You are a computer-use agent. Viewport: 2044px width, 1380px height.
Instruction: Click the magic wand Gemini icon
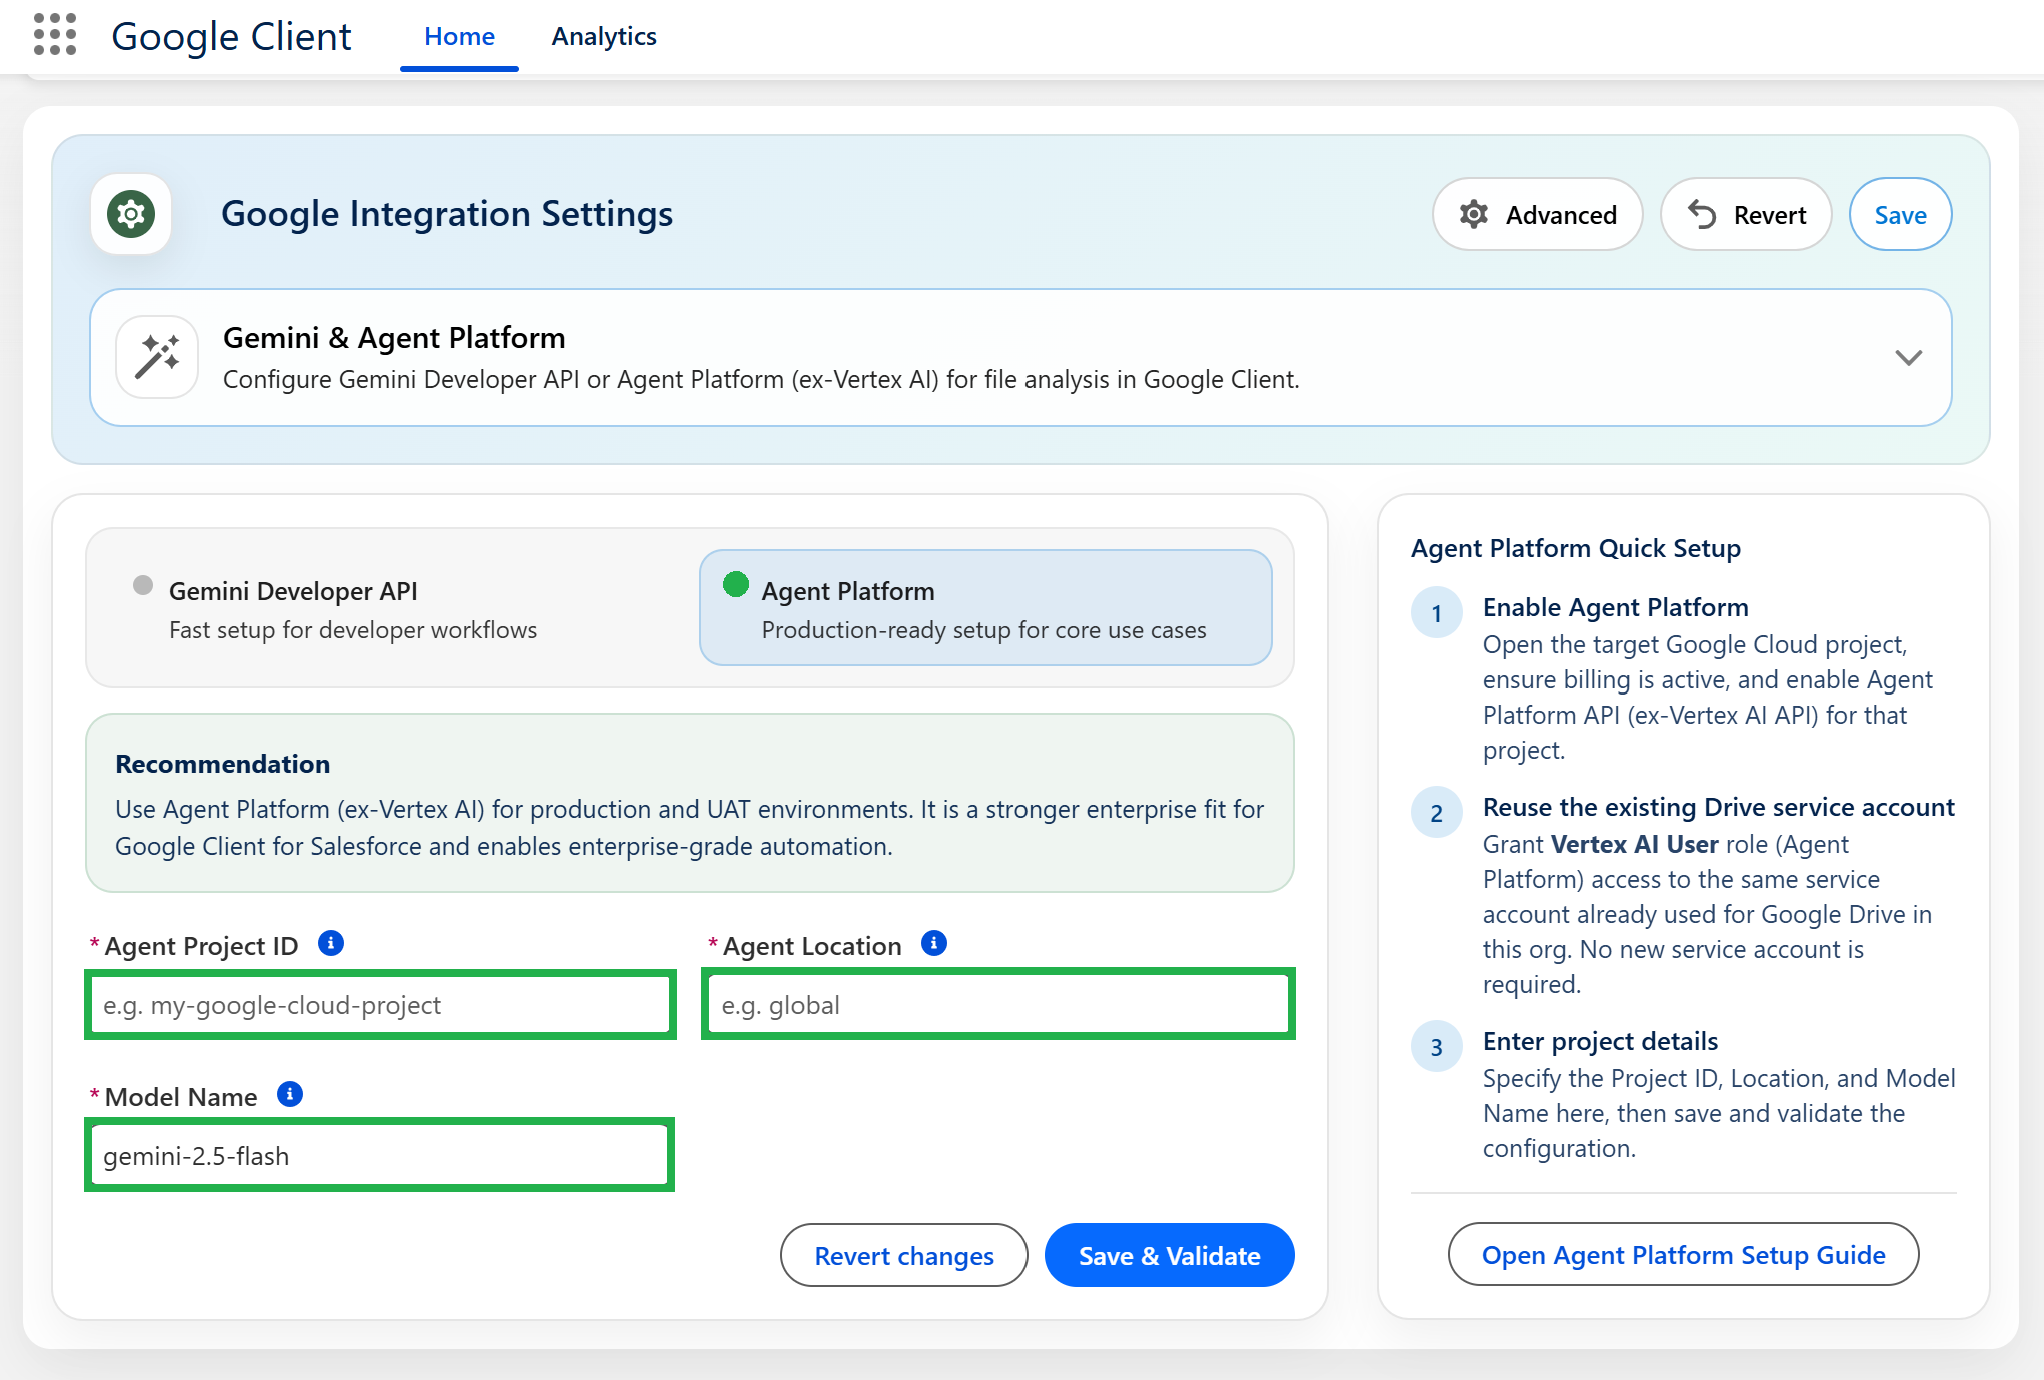tap(157, 358)
